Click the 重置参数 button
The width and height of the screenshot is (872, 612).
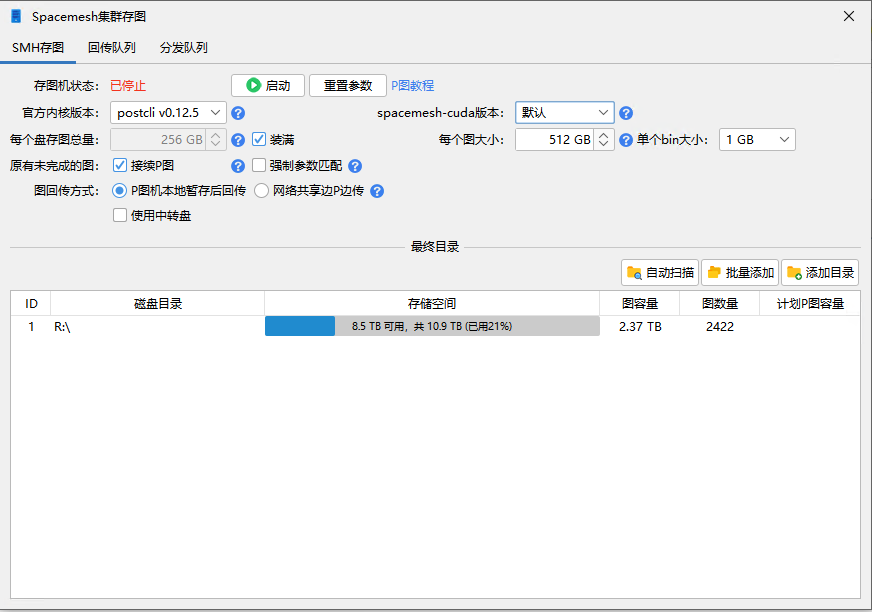tap(347, 86)
